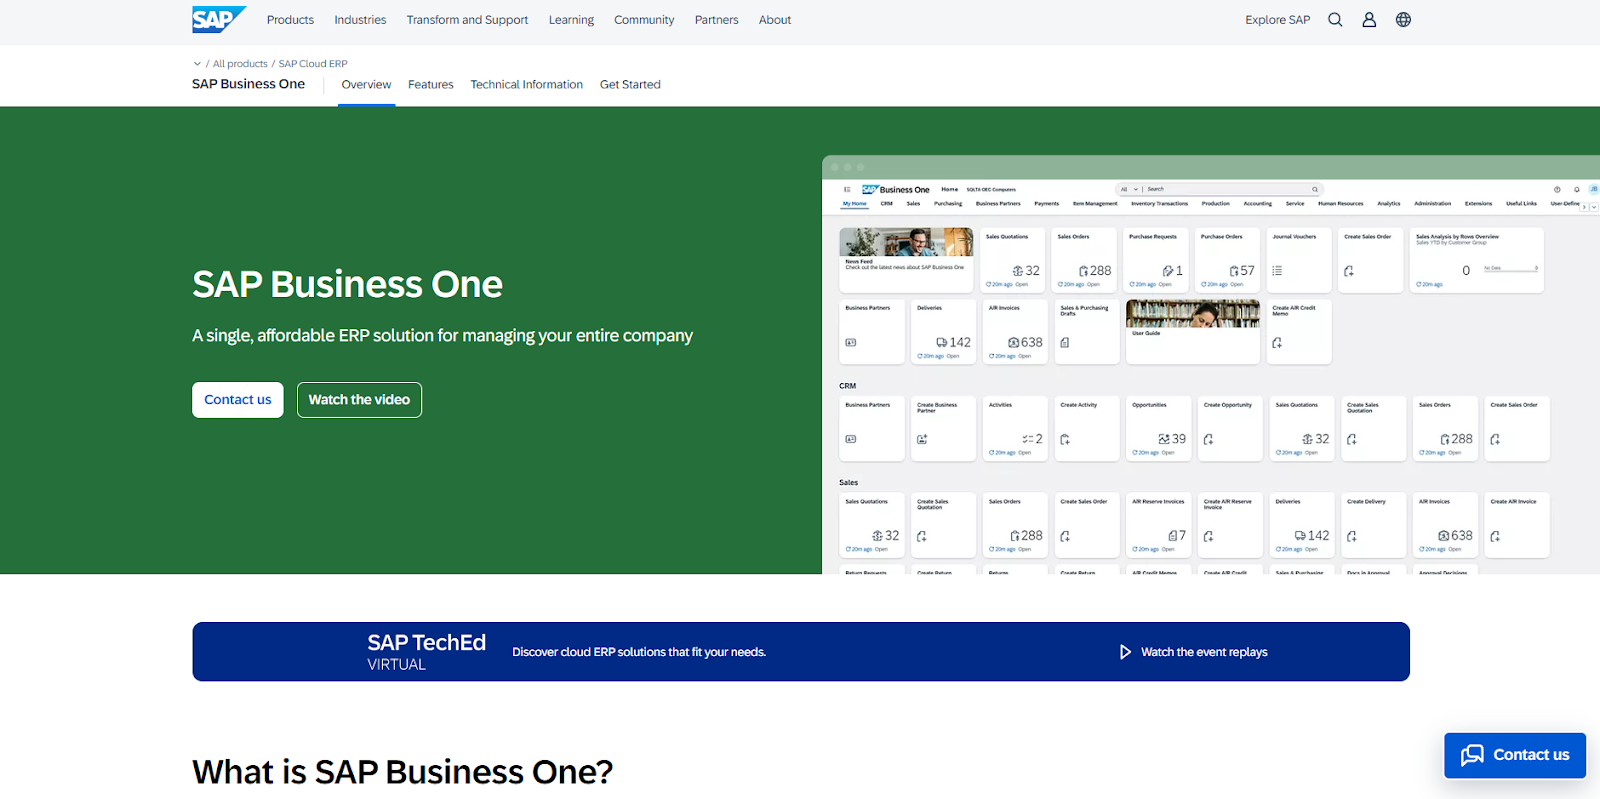Click the Watch the video button

click(x=359, y=400)
